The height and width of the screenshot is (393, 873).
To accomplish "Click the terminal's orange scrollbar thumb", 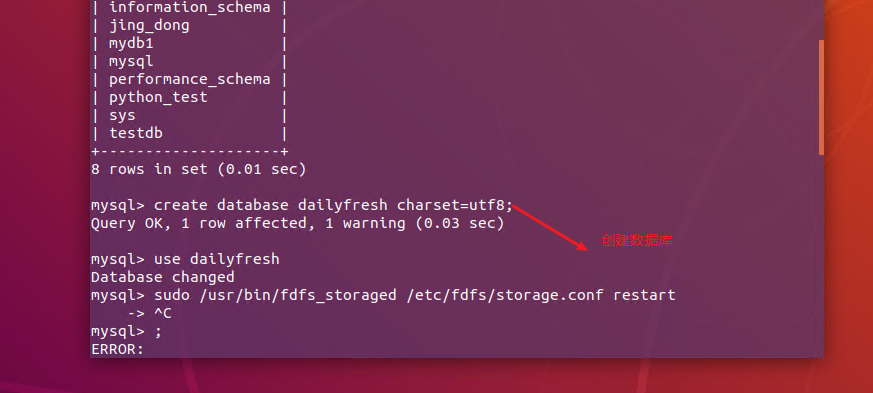I will pos(821,97).
